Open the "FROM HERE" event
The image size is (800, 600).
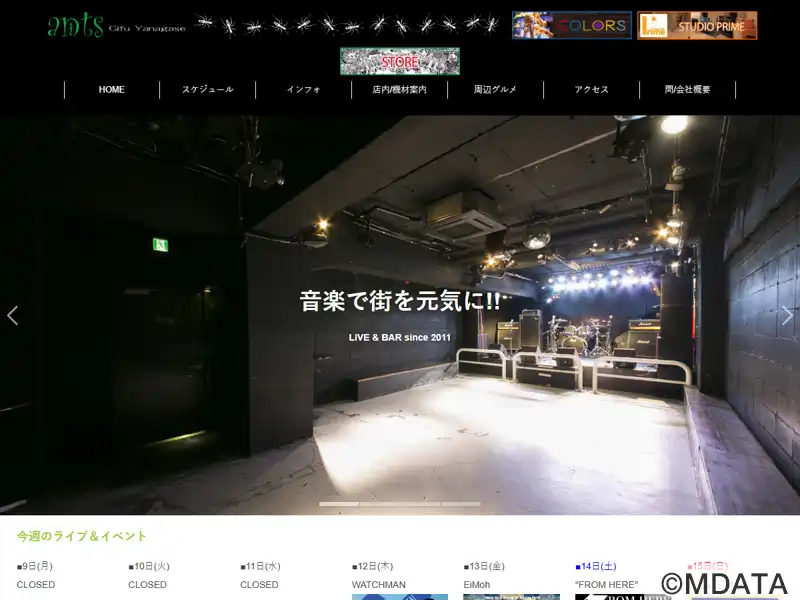pyautogui.click(x=607, y=585)
